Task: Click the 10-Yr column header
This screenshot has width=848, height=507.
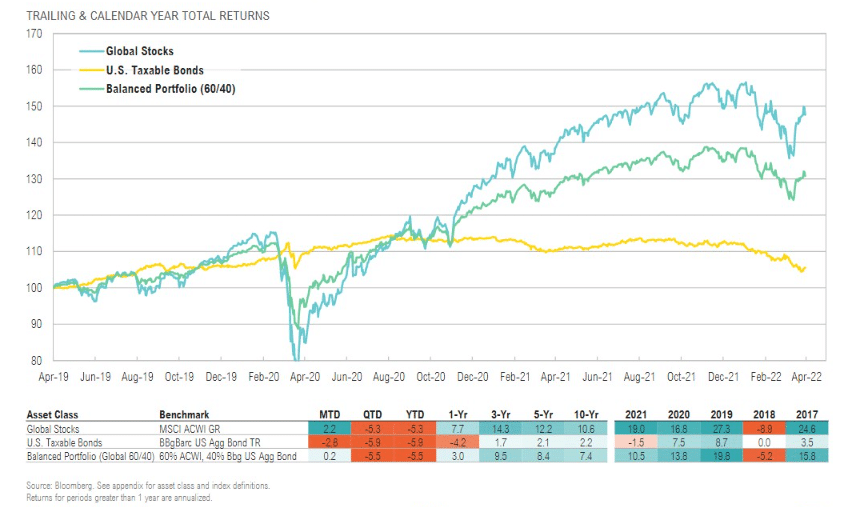Action: tap(586, 414)
